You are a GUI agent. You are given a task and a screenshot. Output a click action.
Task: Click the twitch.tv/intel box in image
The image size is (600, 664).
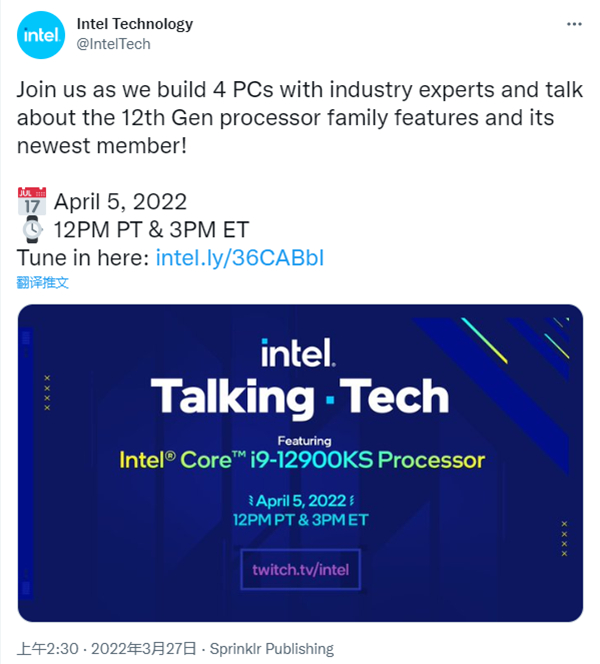pos(300,570)
